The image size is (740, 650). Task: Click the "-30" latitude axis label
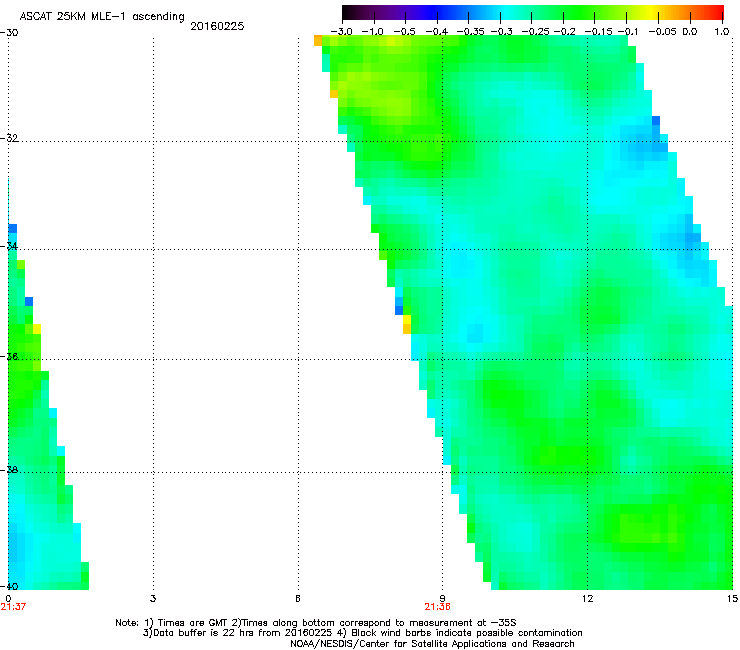click(x=9, y=33)
